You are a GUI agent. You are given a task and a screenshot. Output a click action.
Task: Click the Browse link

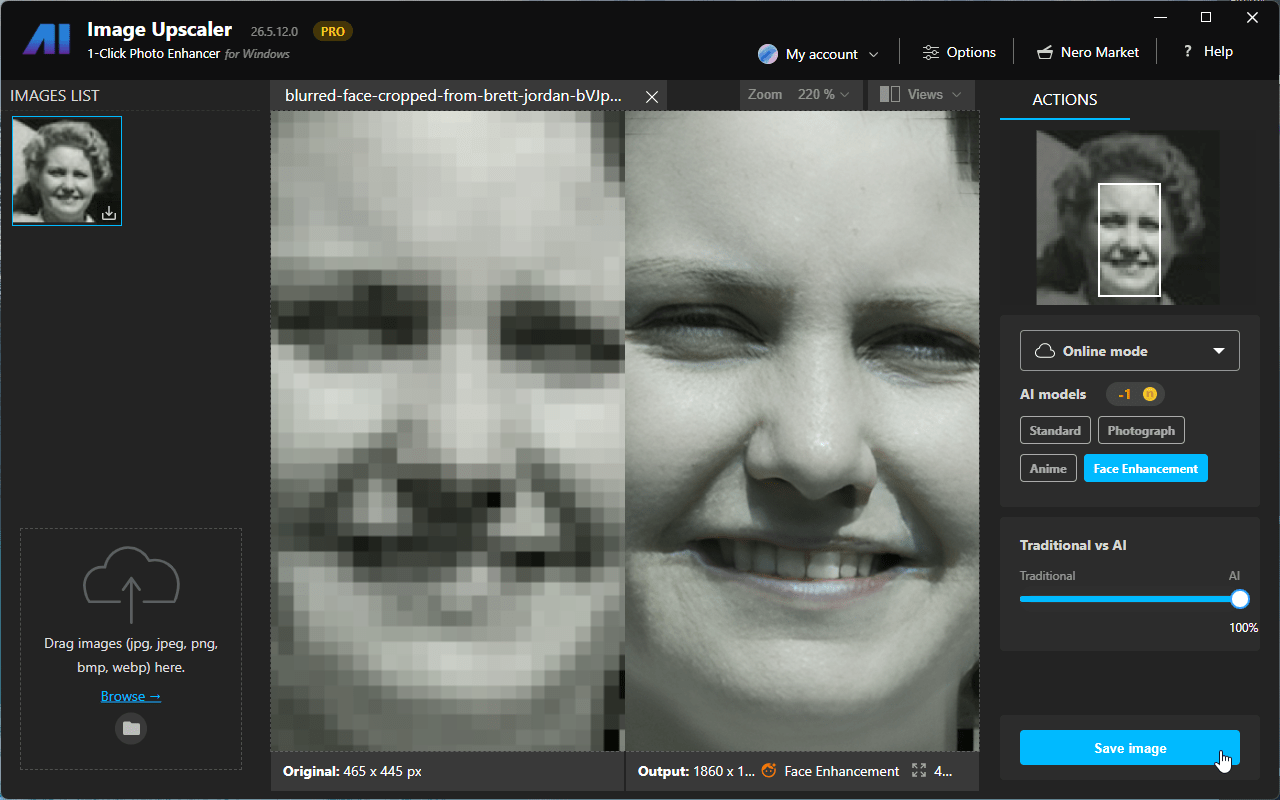pyautogui.click(x=131, y=696)
